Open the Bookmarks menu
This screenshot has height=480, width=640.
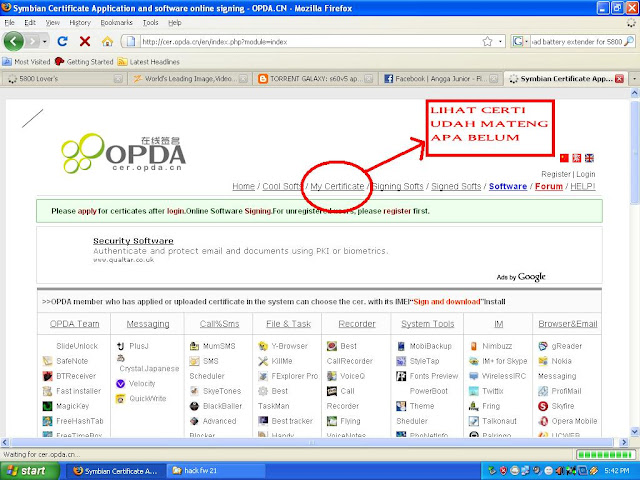click(x=116, y=22)
